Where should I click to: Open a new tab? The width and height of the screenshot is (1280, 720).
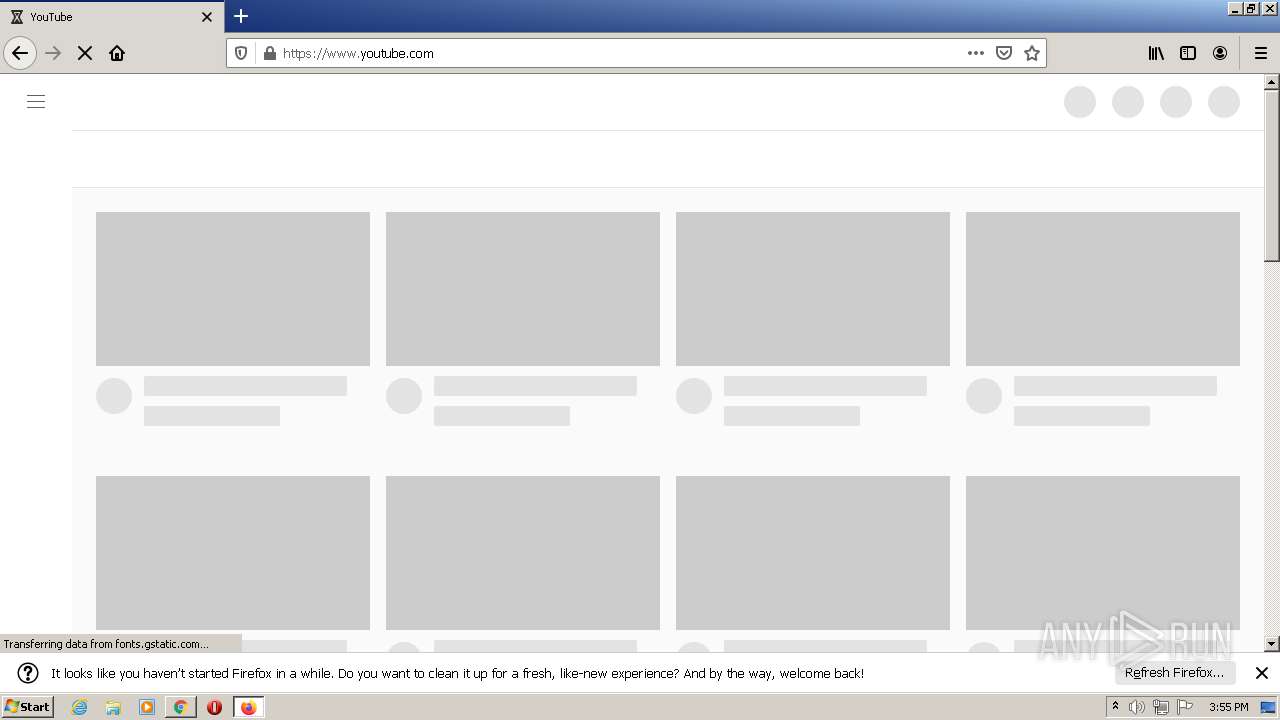point(241,16)
